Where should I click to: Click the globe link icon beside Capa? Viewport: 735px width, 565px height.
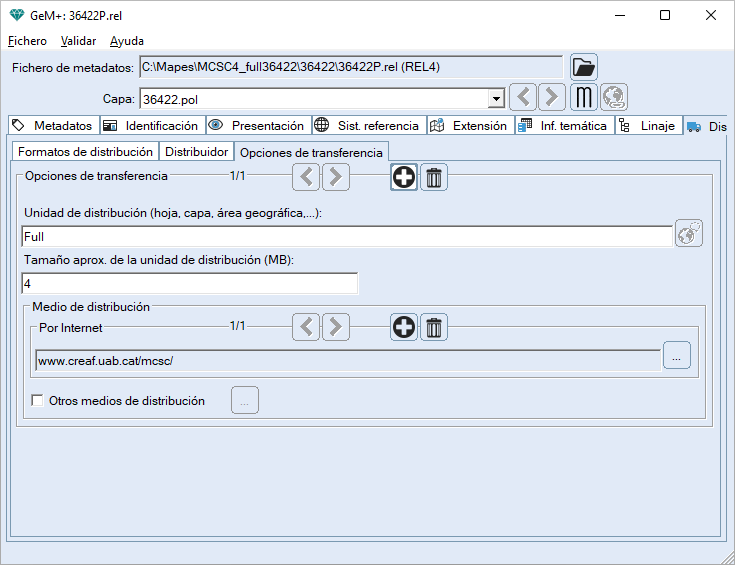coord(613,97)
